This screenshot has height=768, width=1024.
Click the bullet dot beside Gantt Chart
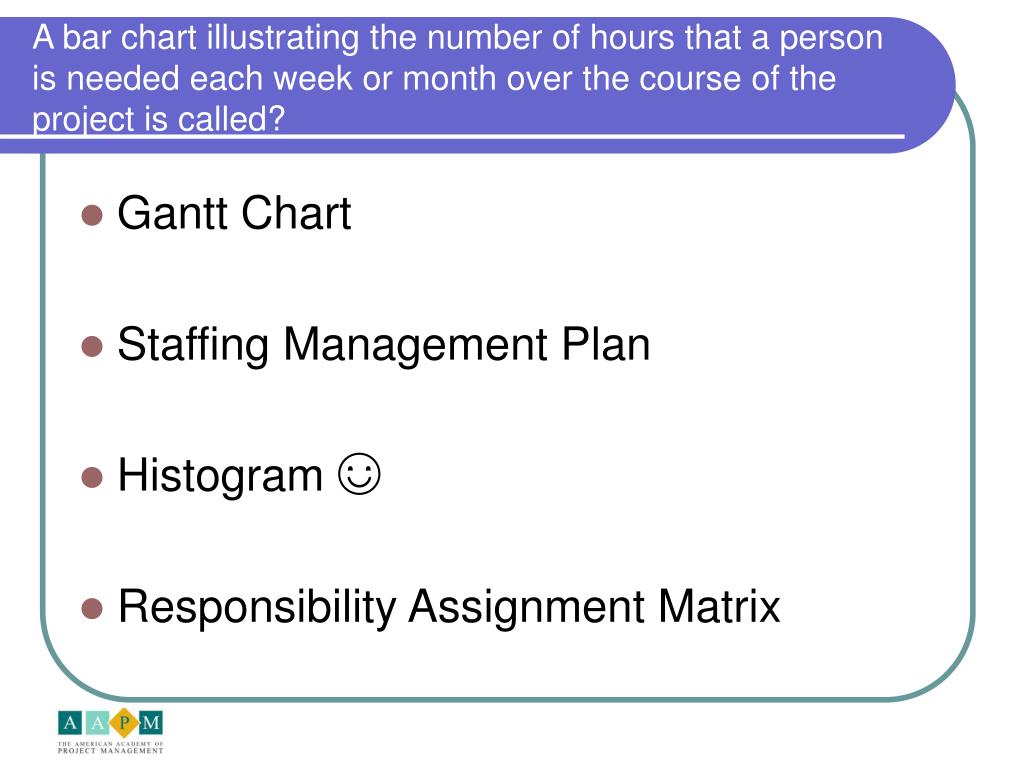pos(92,215)
